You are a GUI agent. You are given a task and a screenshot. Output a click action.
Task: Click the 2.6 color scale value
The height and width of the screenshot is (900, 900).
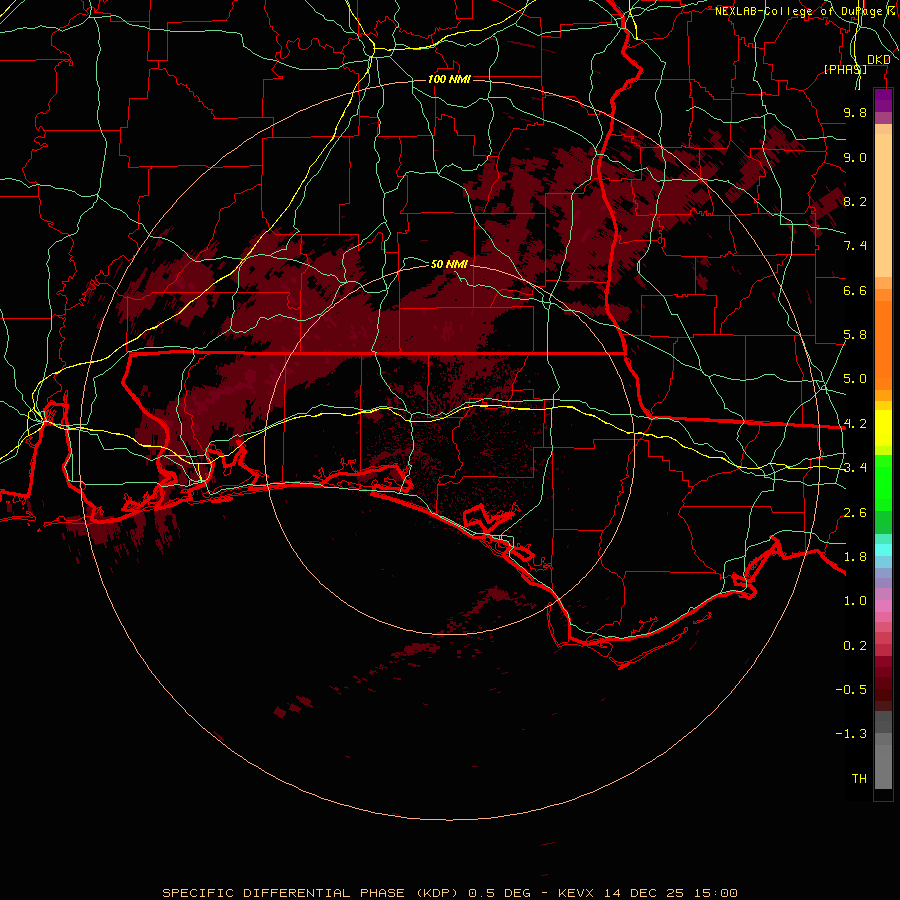[855, 513]
